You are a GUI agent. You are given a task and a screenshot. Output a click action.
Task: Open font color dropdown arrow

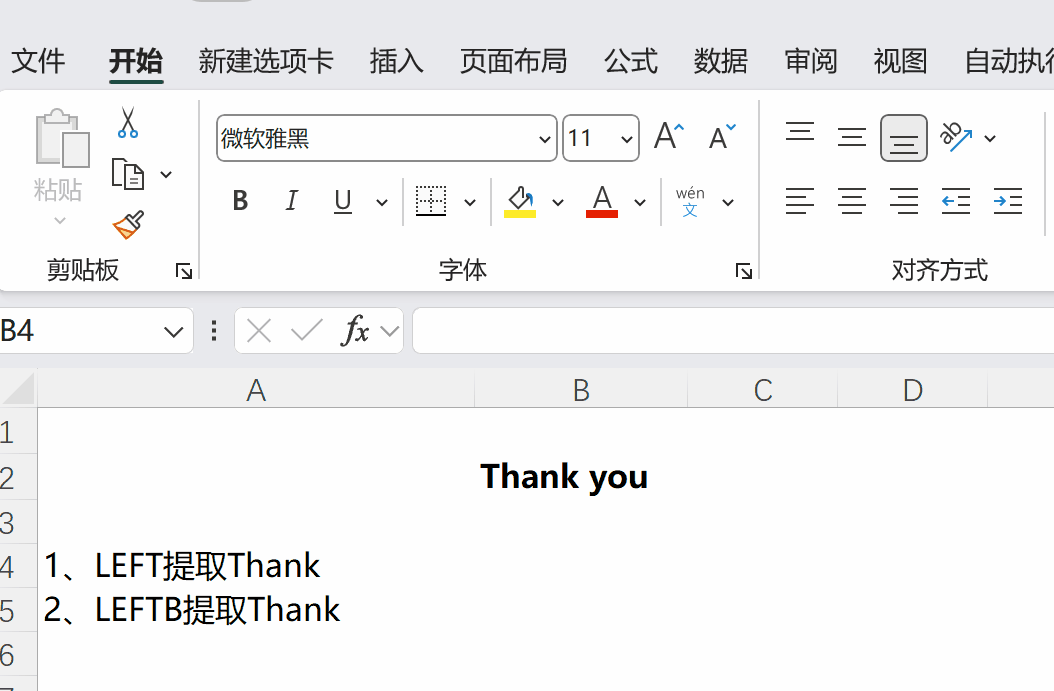[640, 202]
